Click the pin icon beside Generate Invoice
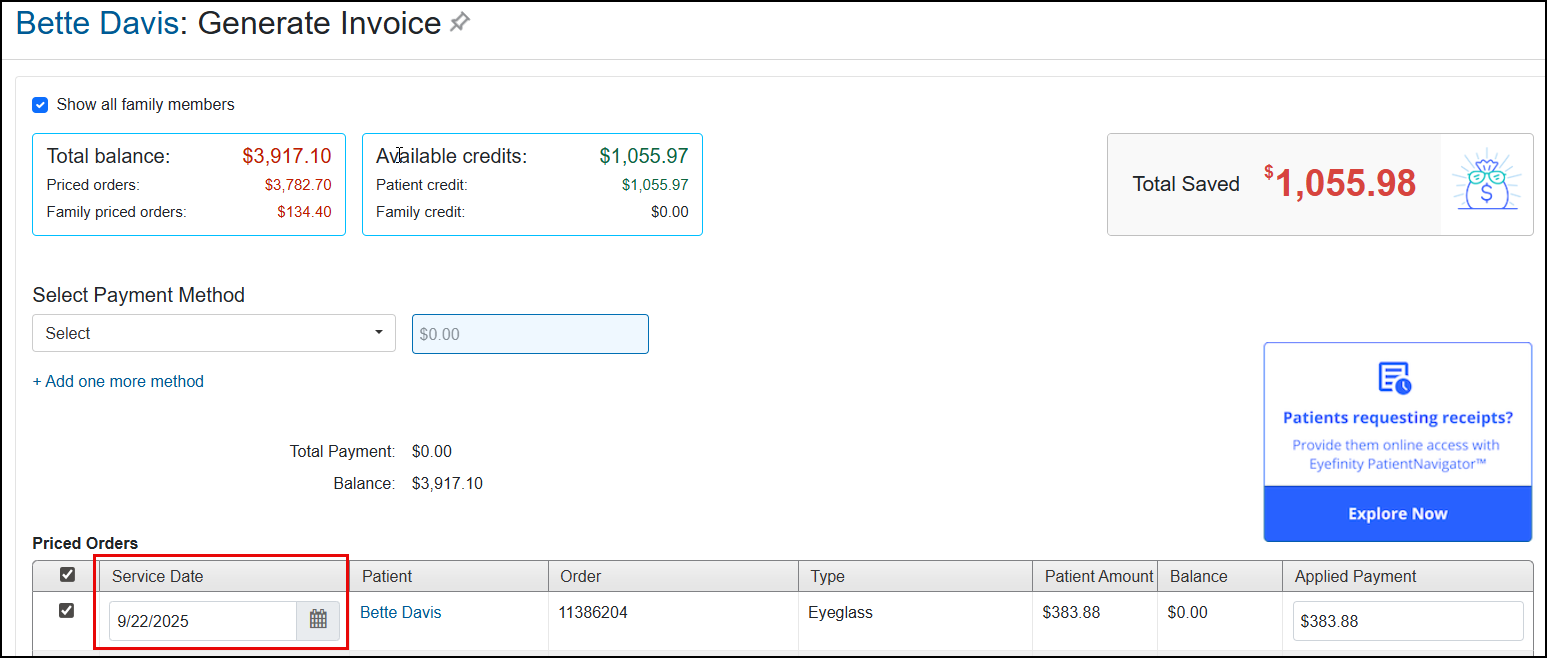Image resolution: width=1547 pixels, height=658 pixels. 459,22
